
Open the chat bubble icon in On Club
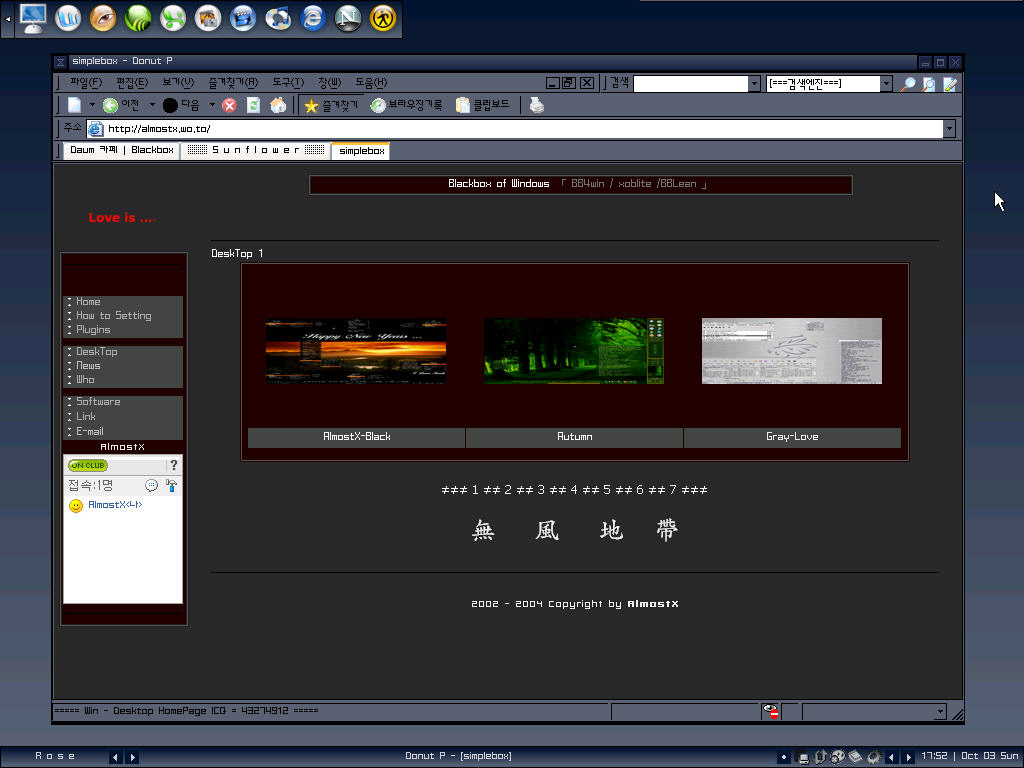pos(151,485)
